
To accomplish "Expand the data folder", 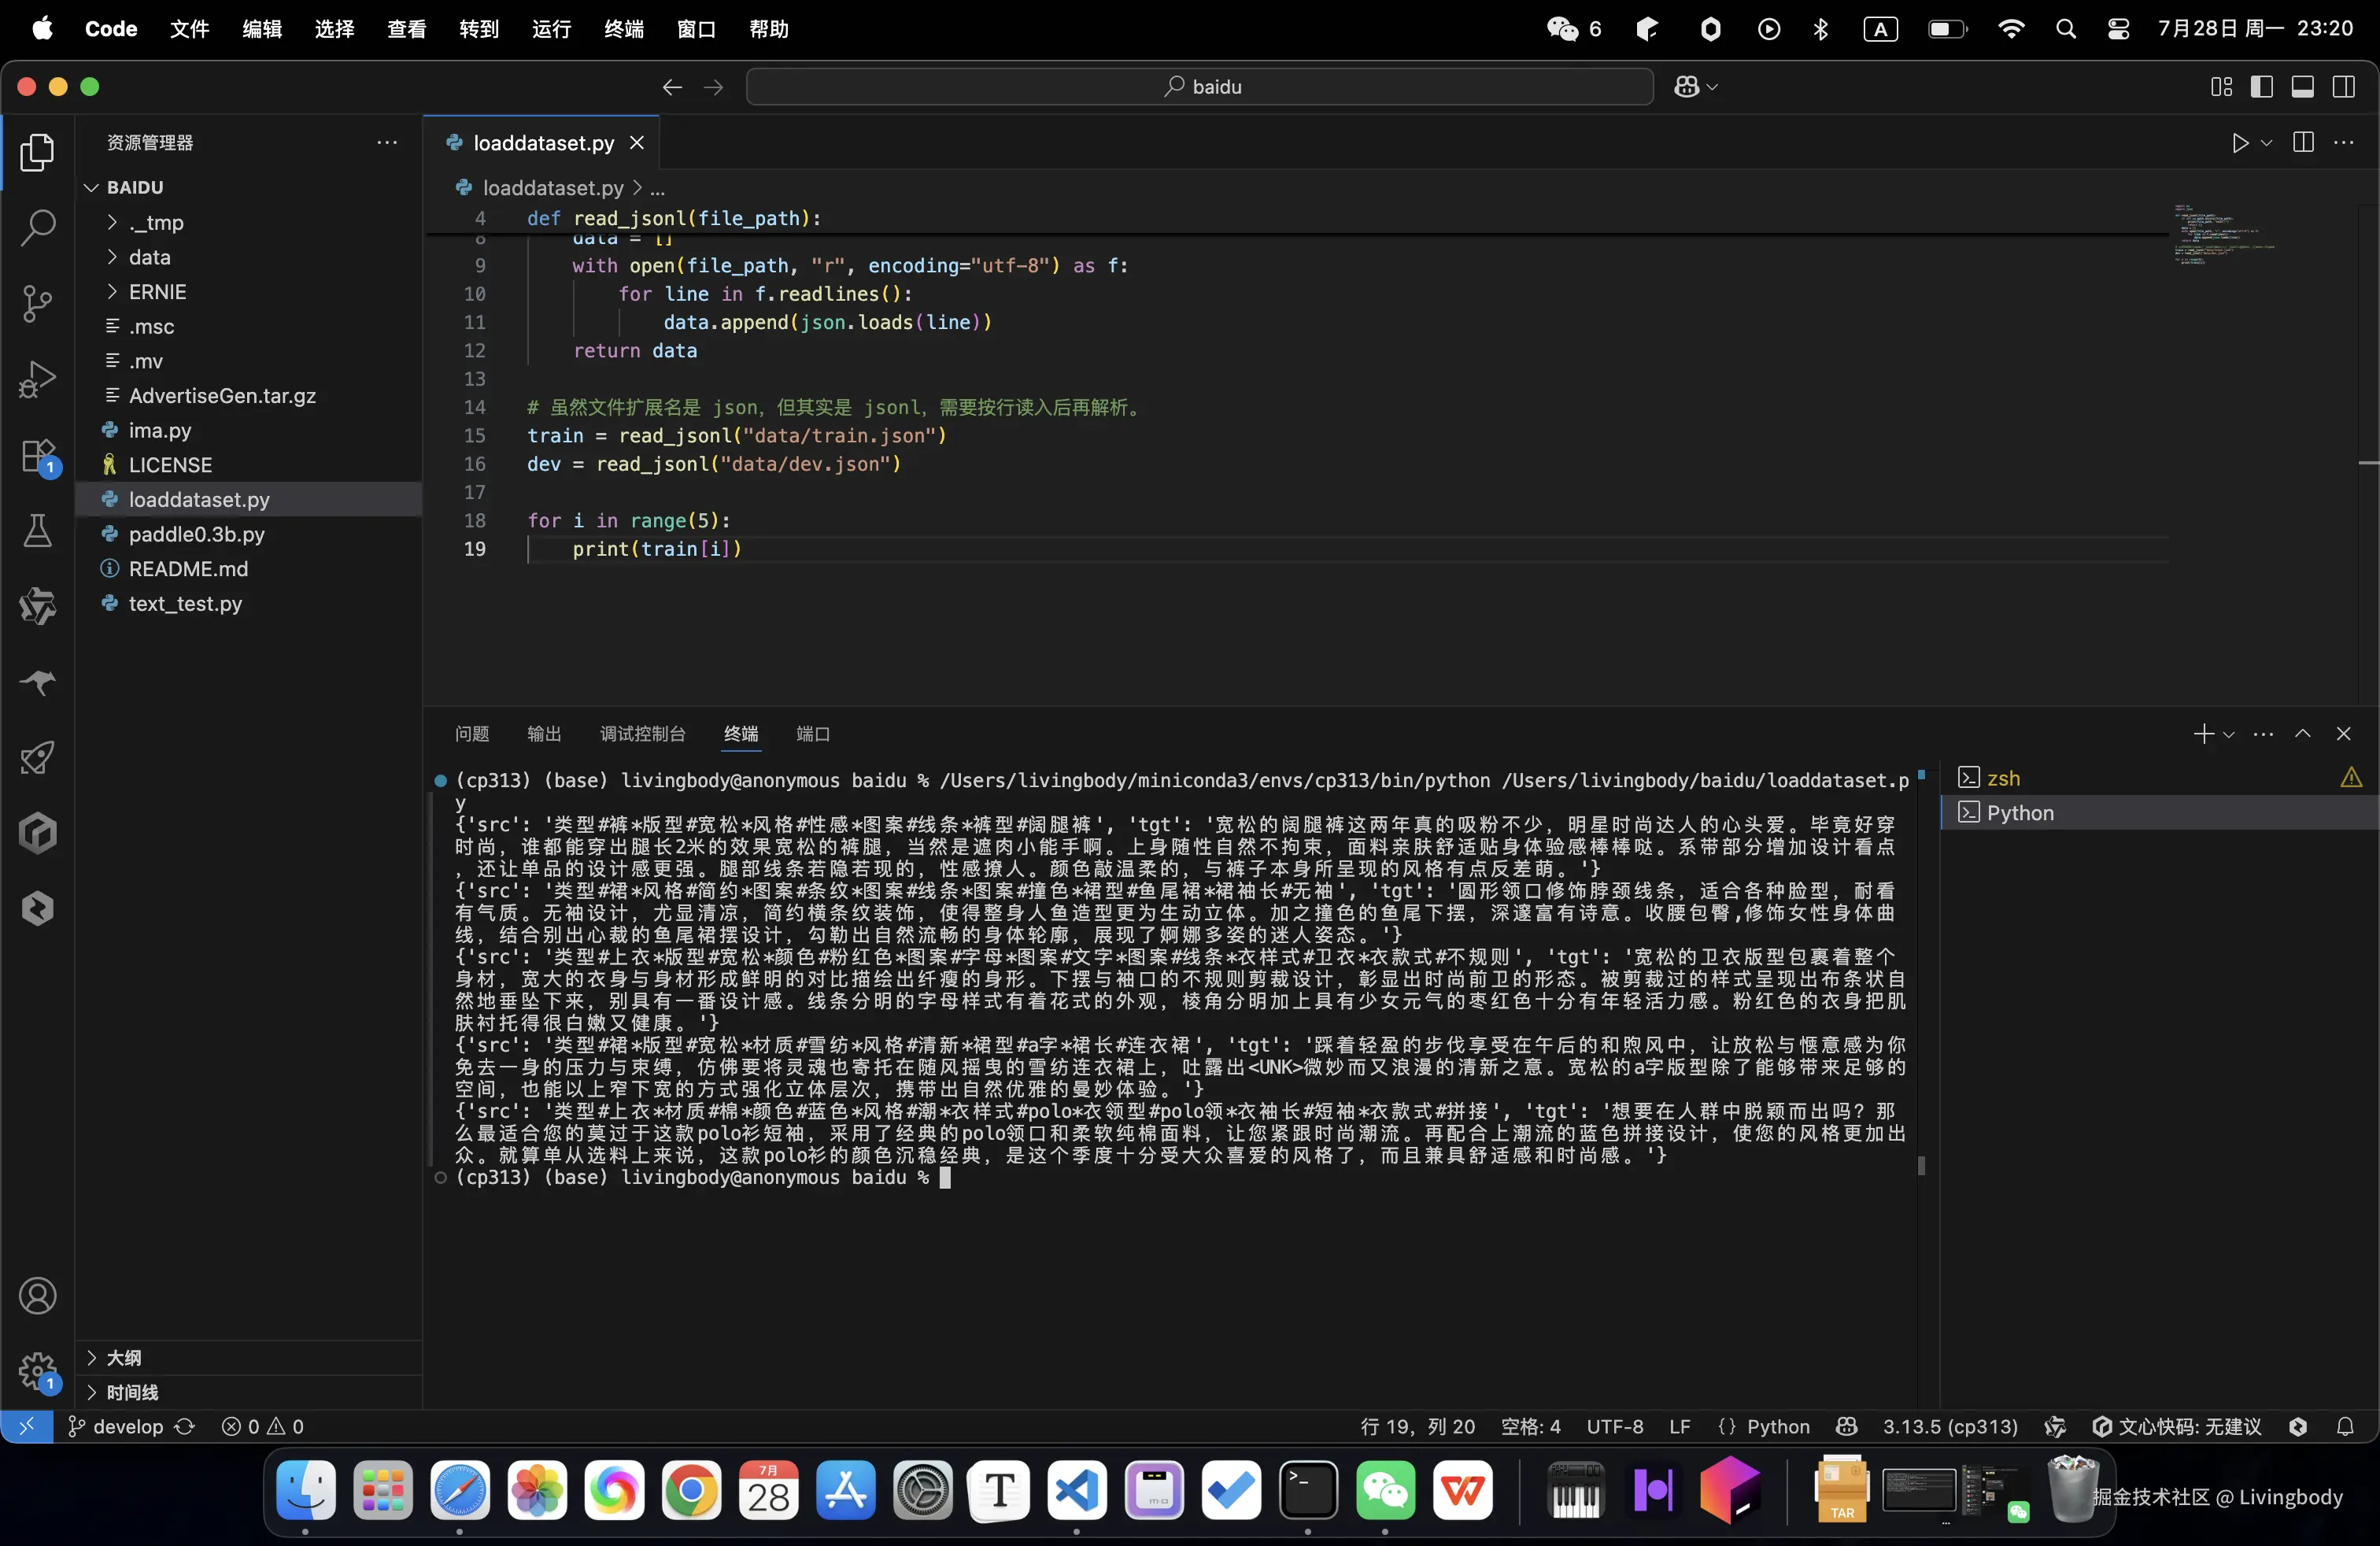I will (248, 257).
